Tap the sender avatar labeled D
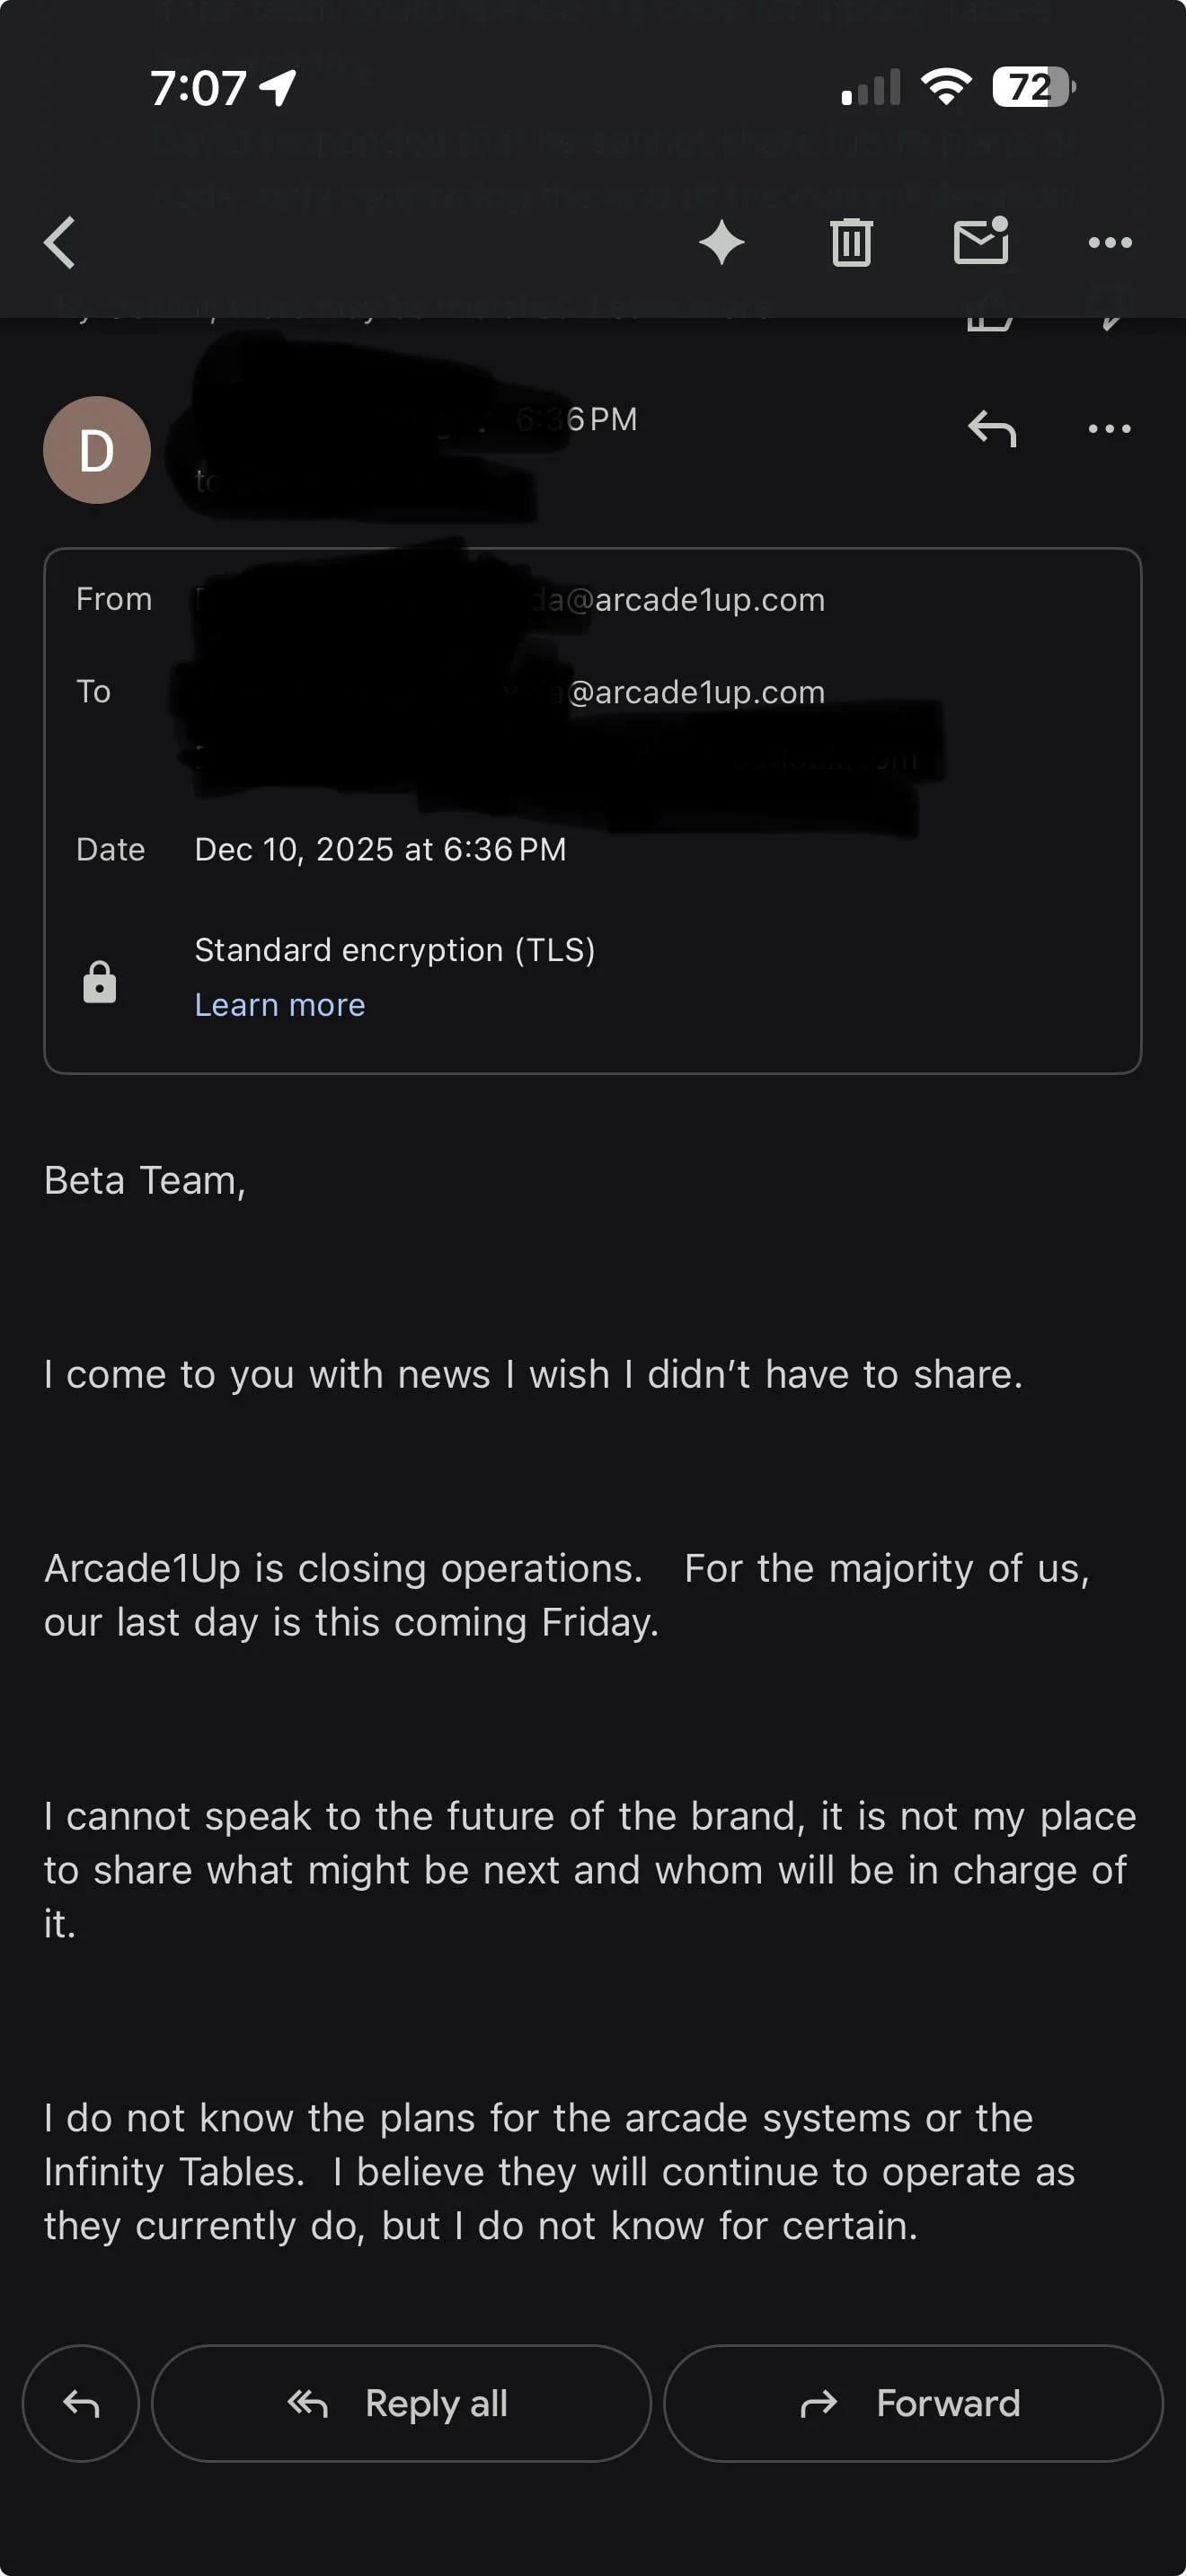This screenshot has height=2576, width=1186. click(97, 448)
